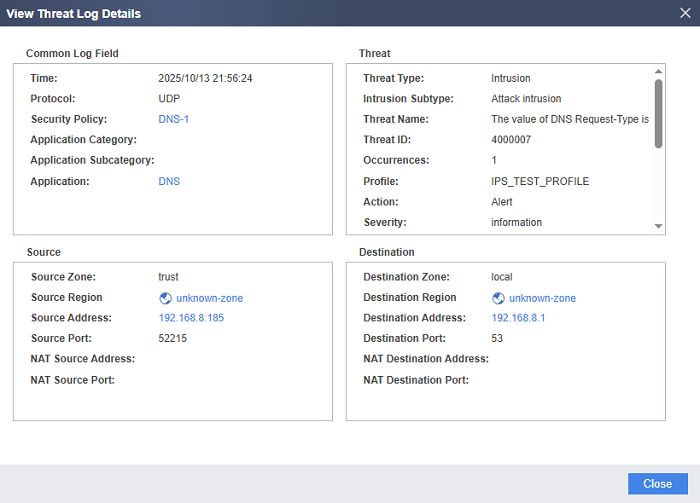
Task: Click the Threat panel scroll-up arrow
Action: [658, 71]
